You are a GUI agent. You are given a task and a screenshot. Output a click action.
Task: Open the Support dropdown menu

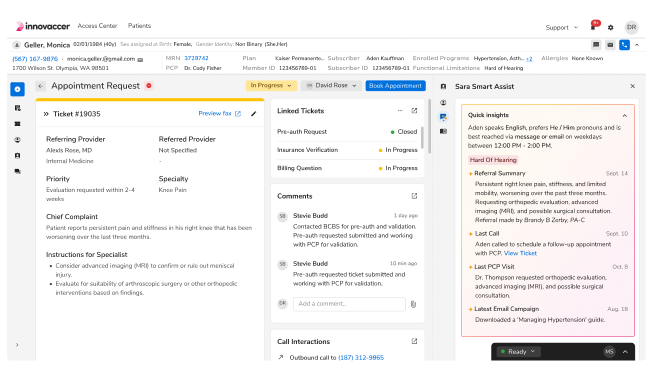pyautogui.click(x=561, y=28)
